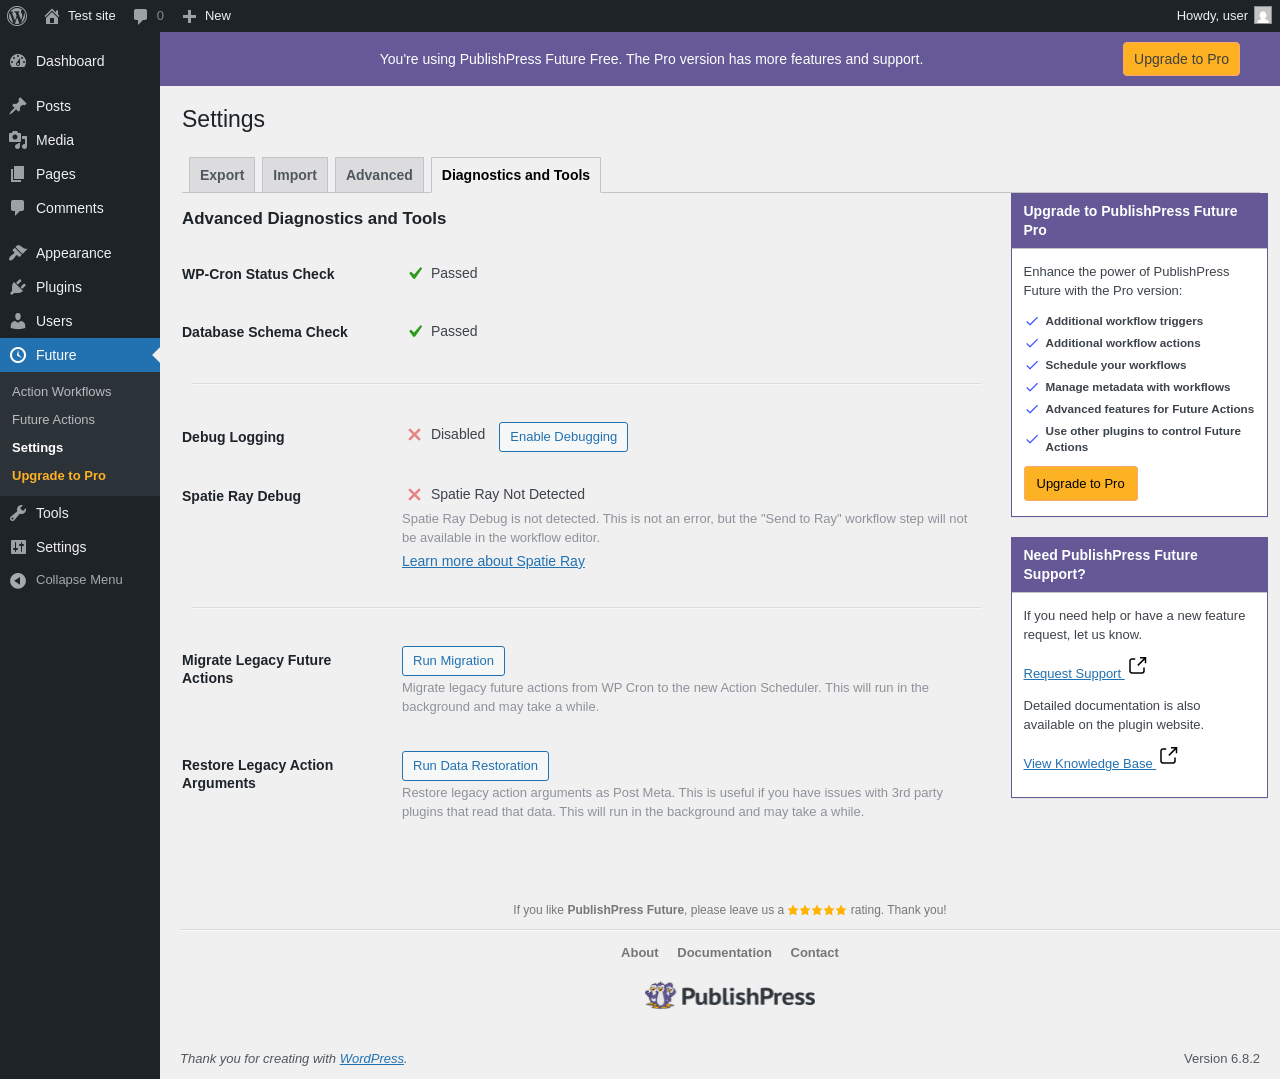Switch to the Export tab
Image resolution: width=1280 pixels, height=1079 pixels.
pyautogui.click(x=222, y=175)
